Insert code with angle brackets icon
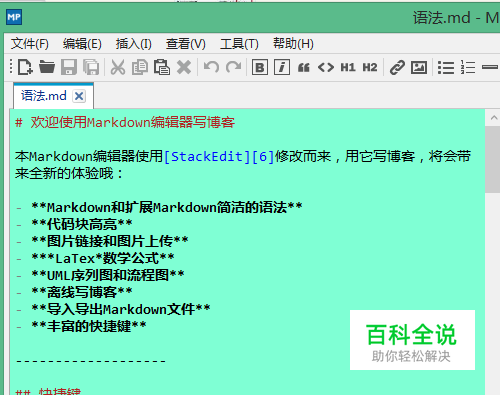The image size is (500, 395). pyautogui.click(x=326, y=67)
